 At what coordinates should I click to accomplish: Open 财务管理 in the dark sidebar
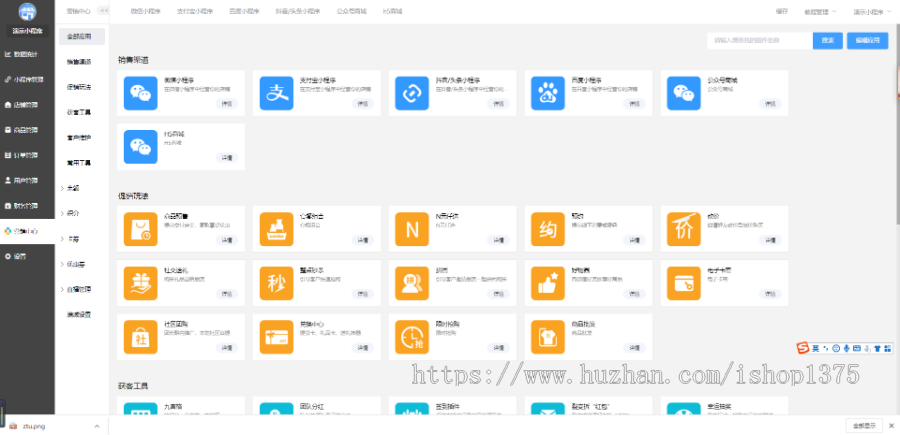coord(22,205)
